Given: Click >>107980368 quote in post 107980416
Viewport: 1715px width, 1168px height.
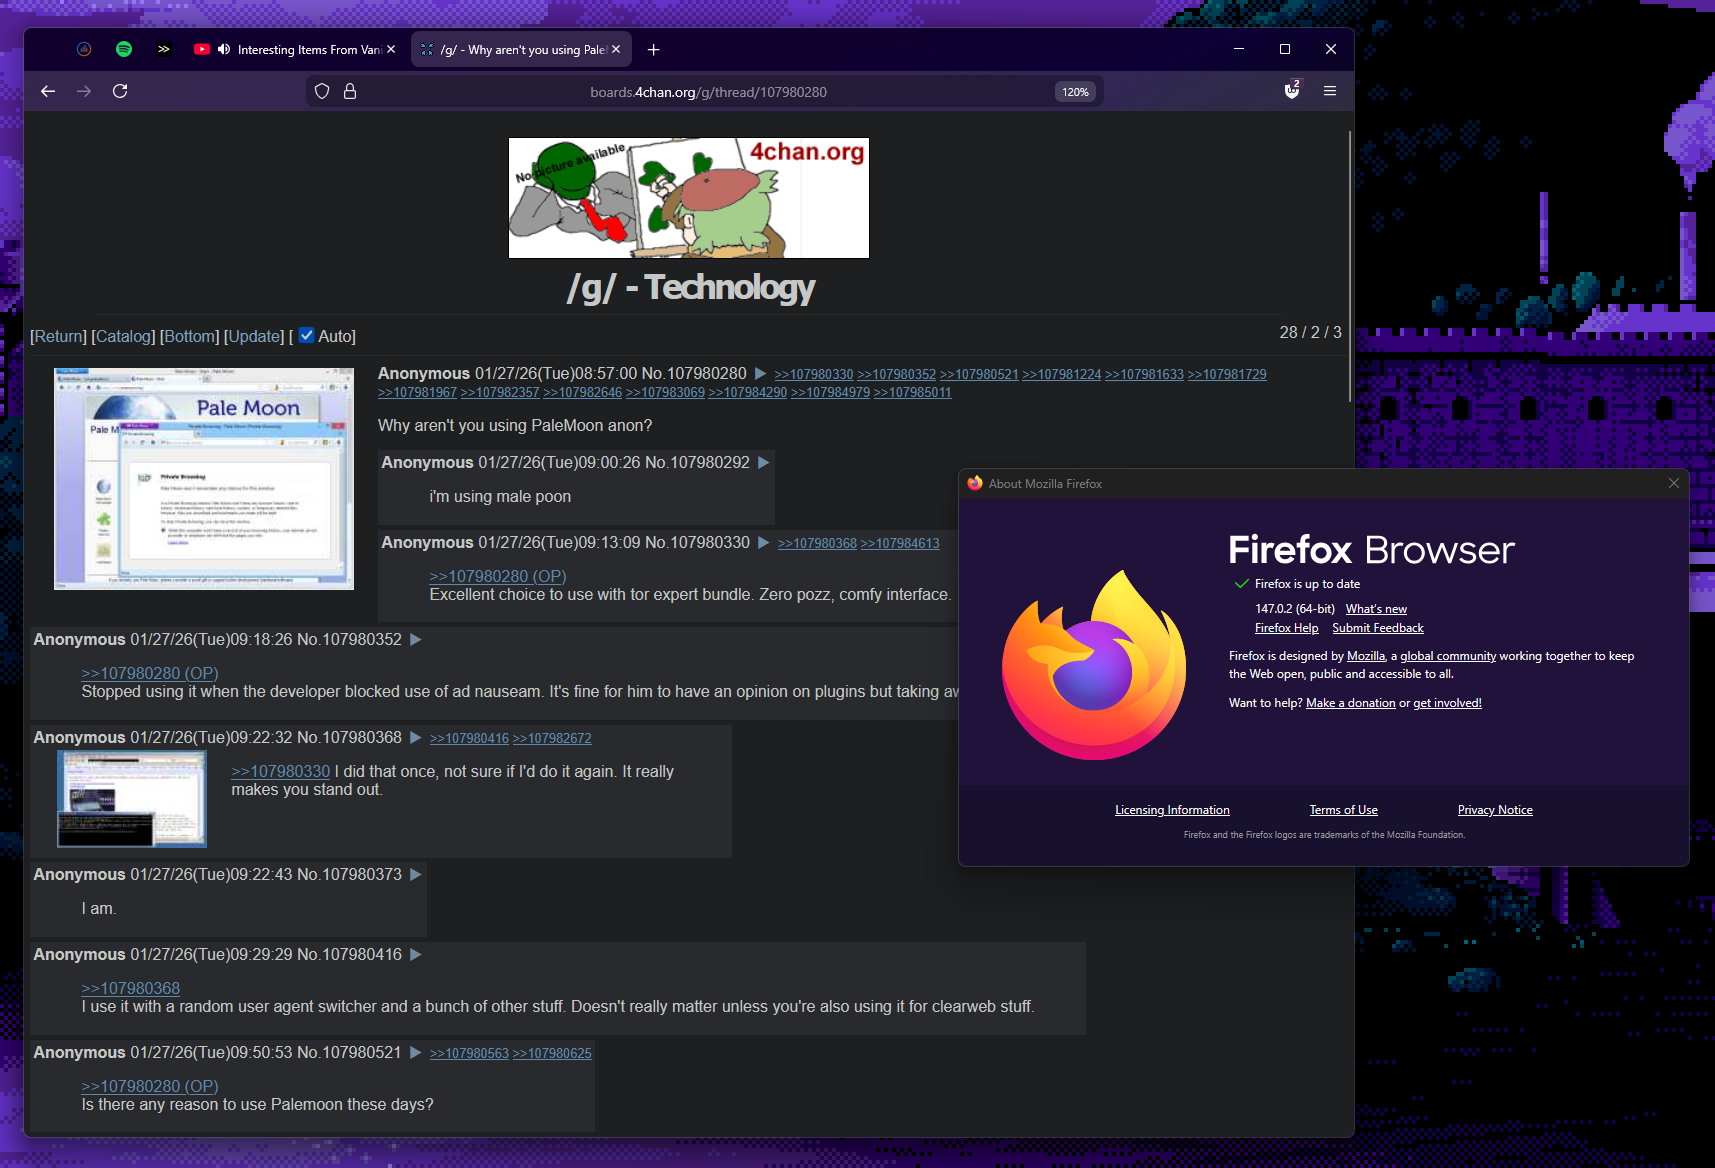Looking at the screenshot, I should pyautogui.click(x=131, y=989).
